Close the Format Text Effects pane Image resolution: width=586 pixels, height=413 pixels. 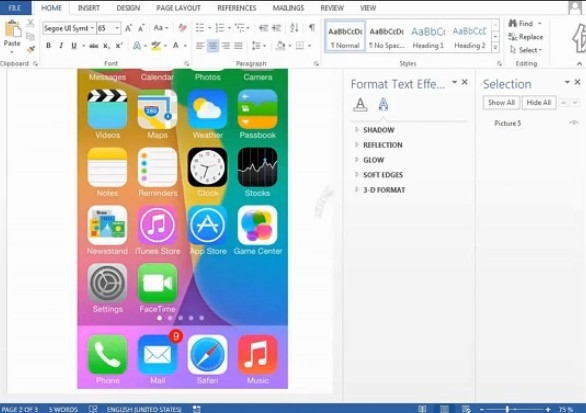click(465, 82)
